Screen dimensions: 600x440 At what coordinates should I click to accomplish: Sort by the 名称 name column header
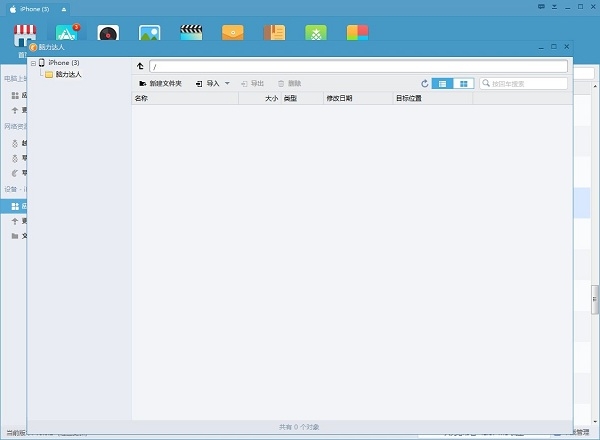pos(185,98)
